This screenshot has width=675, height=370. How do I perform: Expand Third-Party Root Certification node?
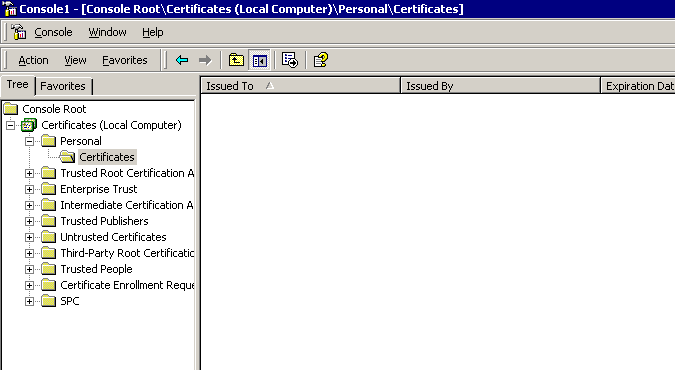[x=29, y=253]
